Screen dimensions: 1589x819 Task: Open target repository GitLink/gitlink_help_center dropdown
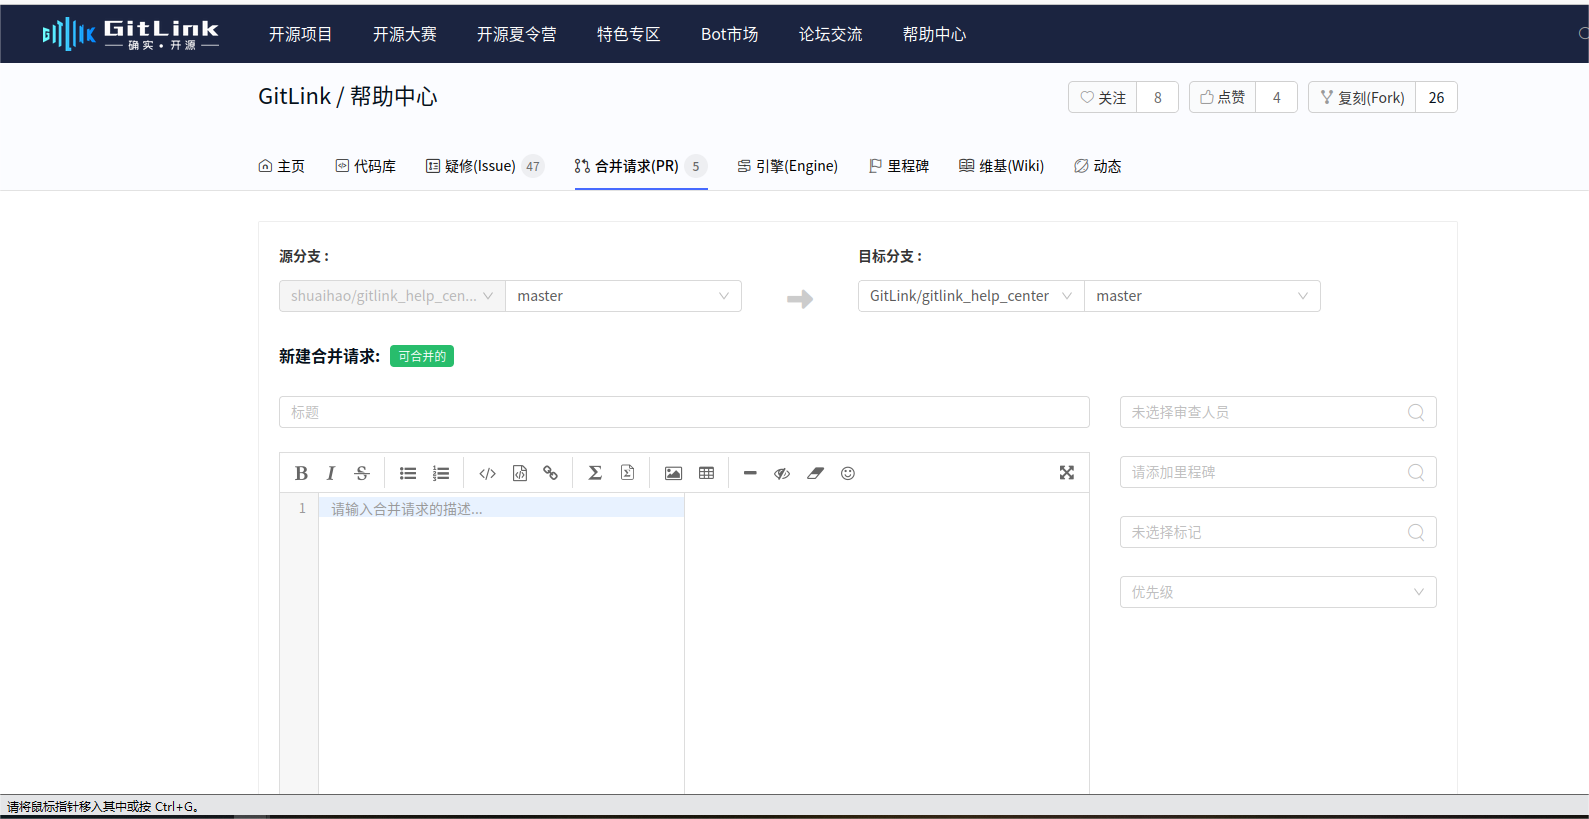coord(971,296)
